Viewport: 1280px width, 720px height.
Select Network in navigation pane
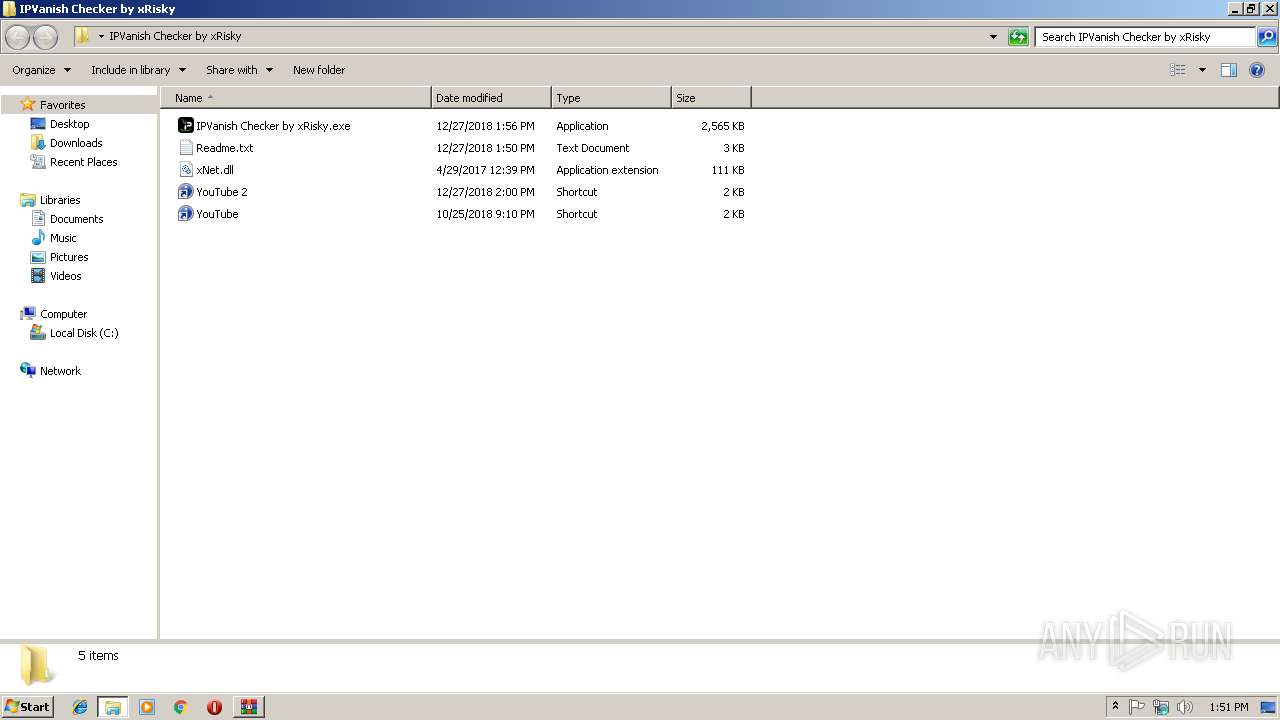(60, 371)
